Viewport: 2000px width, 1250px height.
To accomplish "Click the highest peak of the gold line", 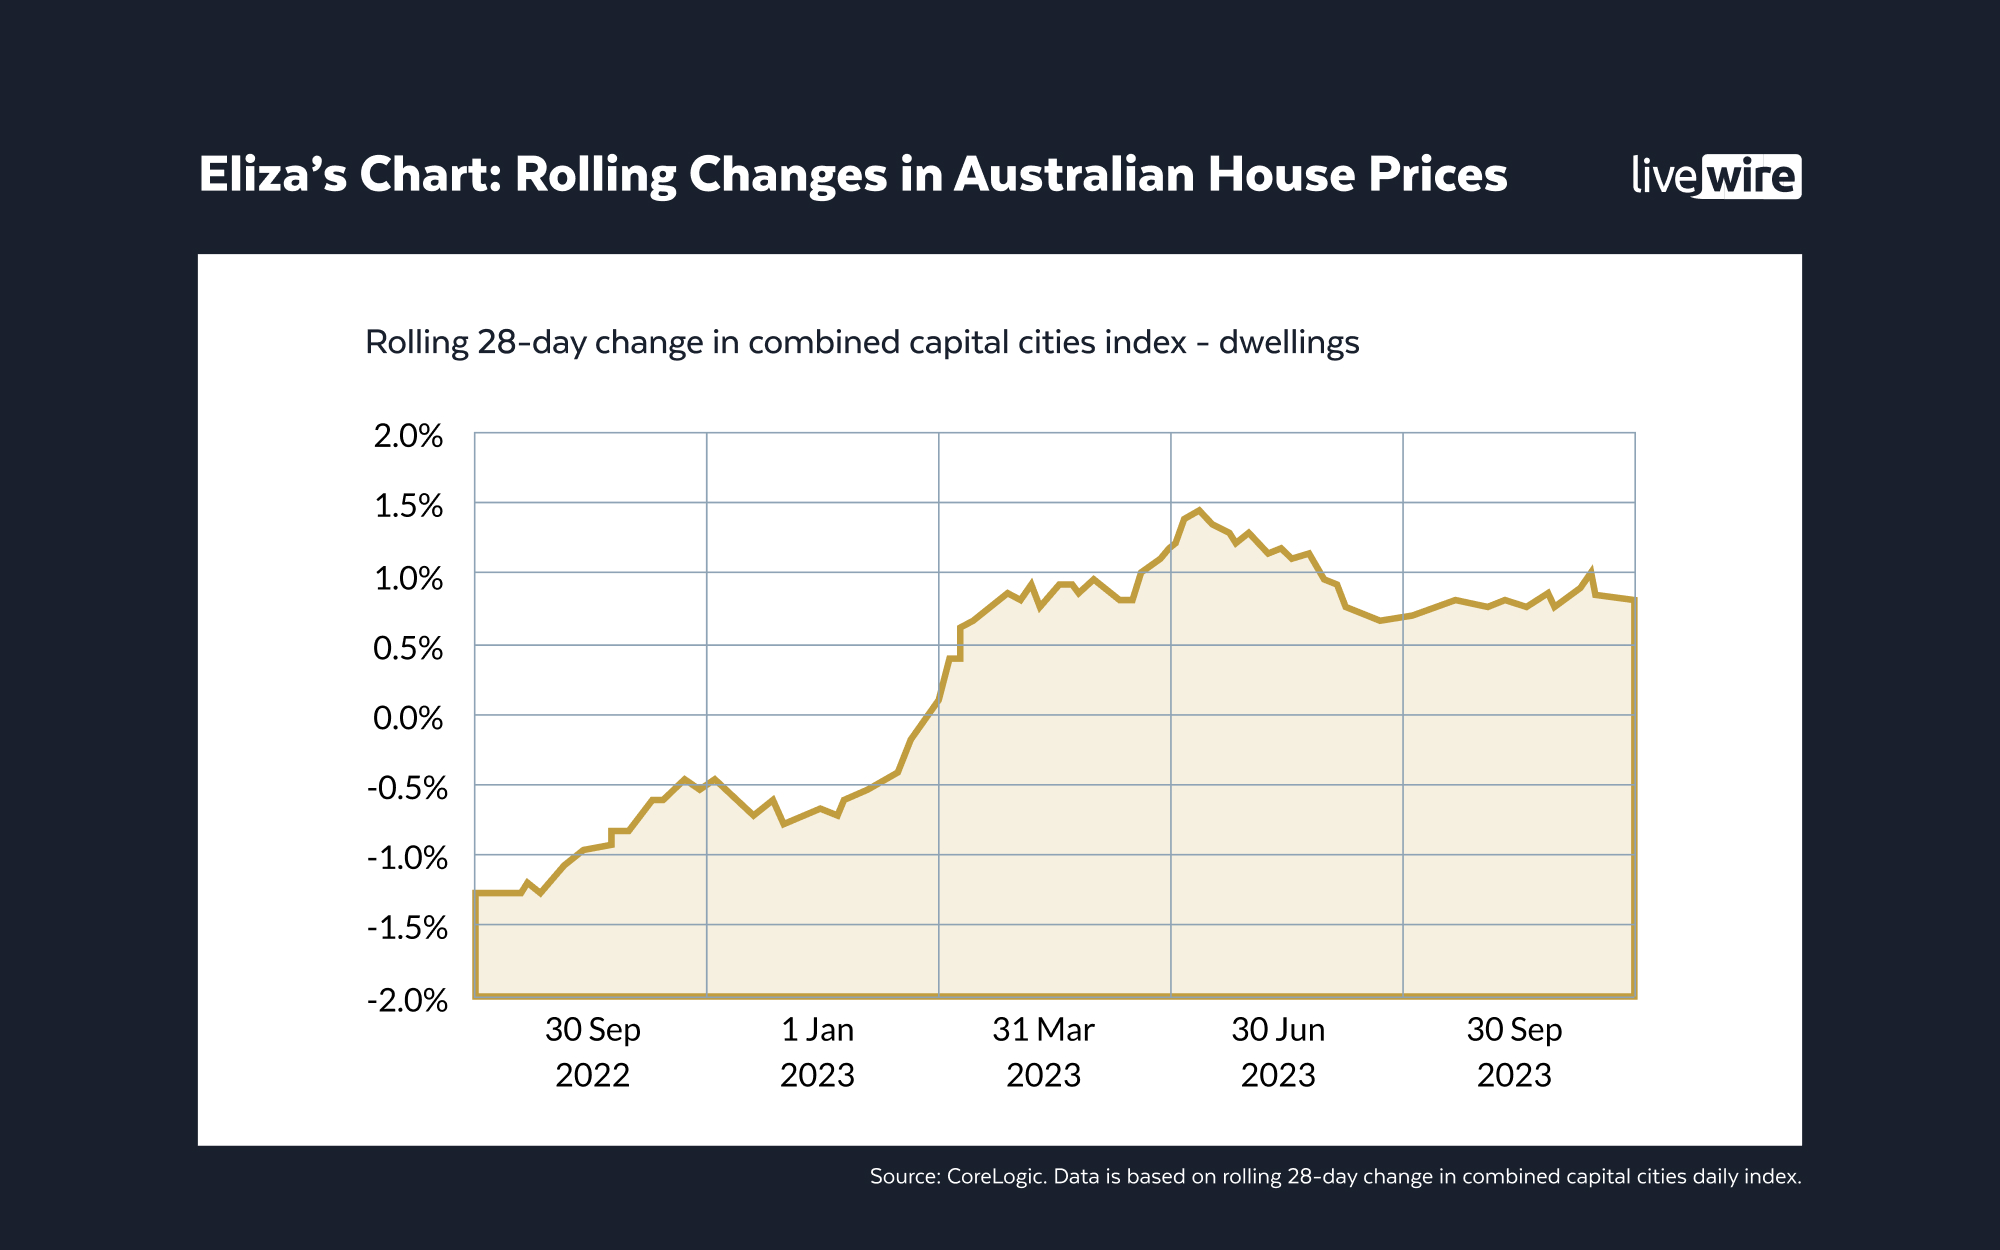I will tap(1198, 511).
